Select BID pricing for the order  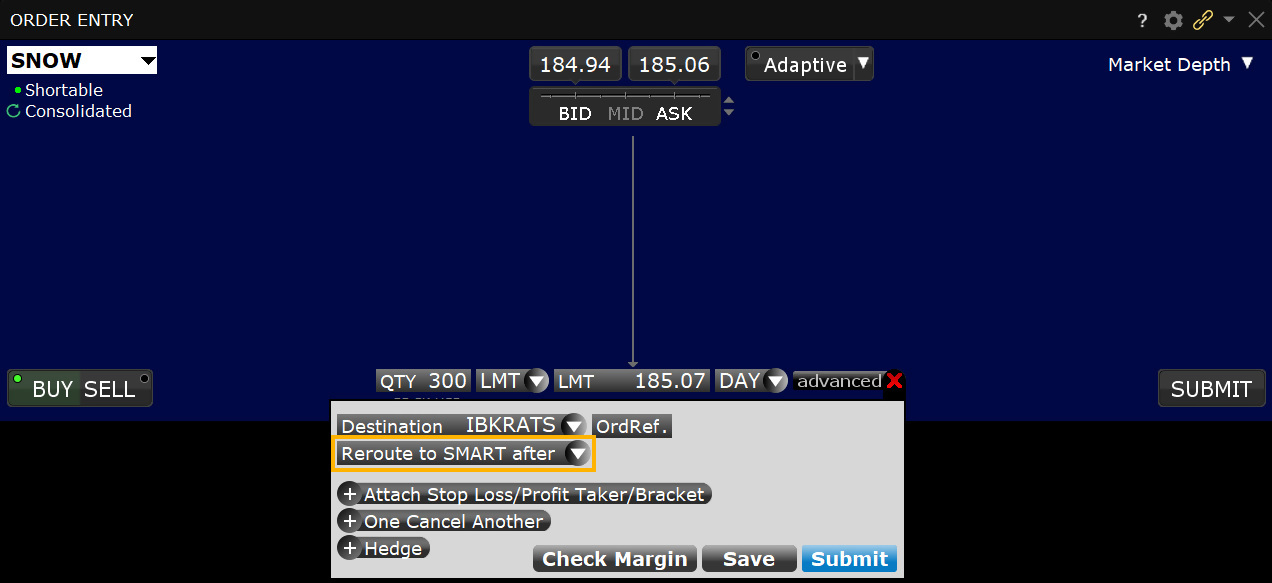[575, 113]
